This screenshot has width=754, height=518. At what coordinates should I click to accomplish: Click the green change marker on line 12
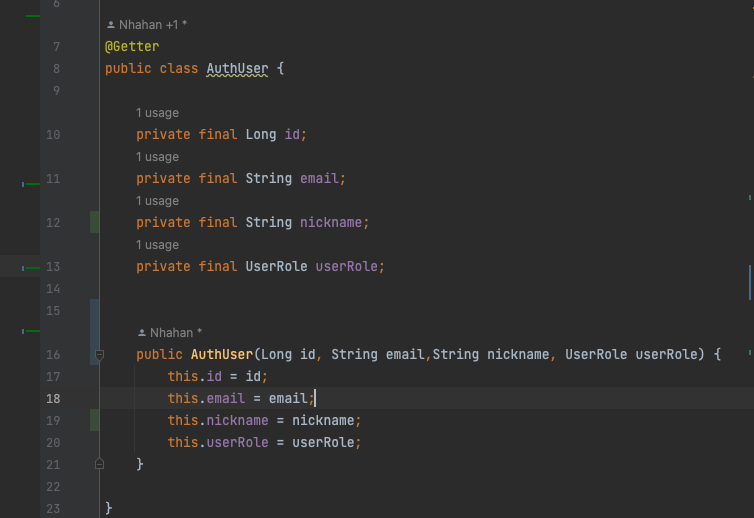click(95, 222)
